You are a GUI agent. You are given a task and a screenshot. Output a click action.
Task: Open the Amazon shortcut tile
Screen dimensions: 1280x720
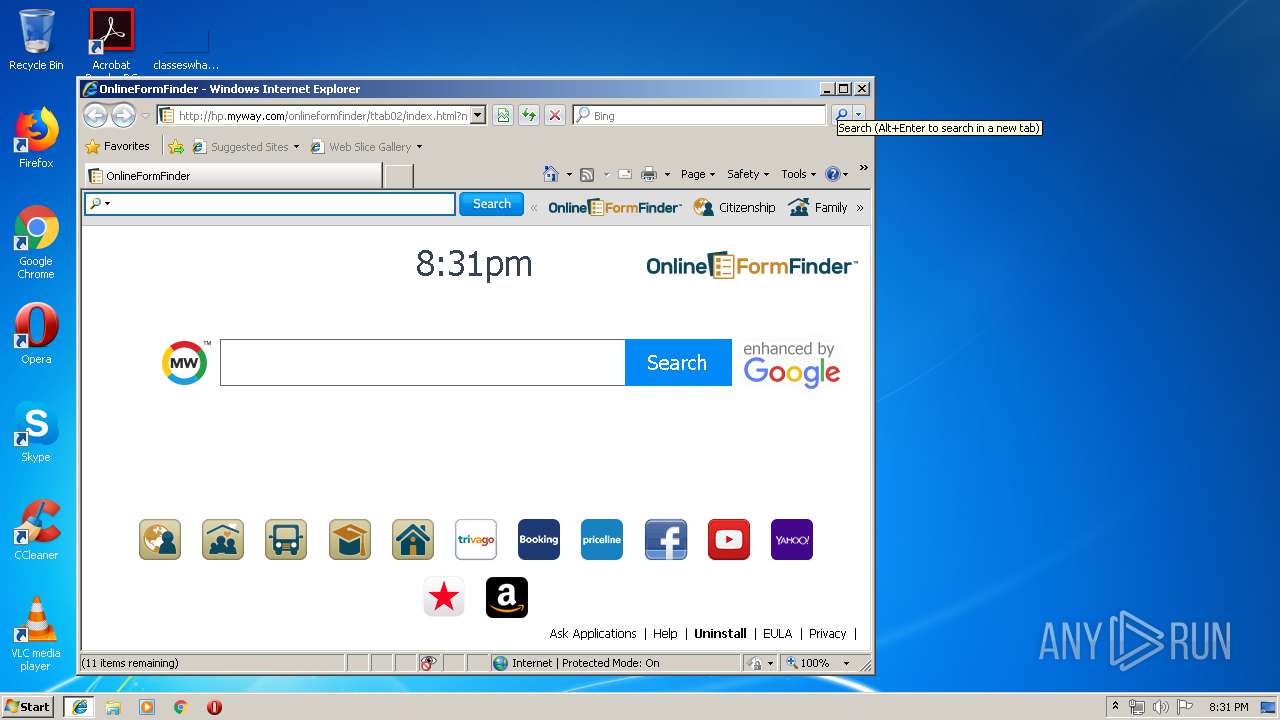tap(507, 598)
